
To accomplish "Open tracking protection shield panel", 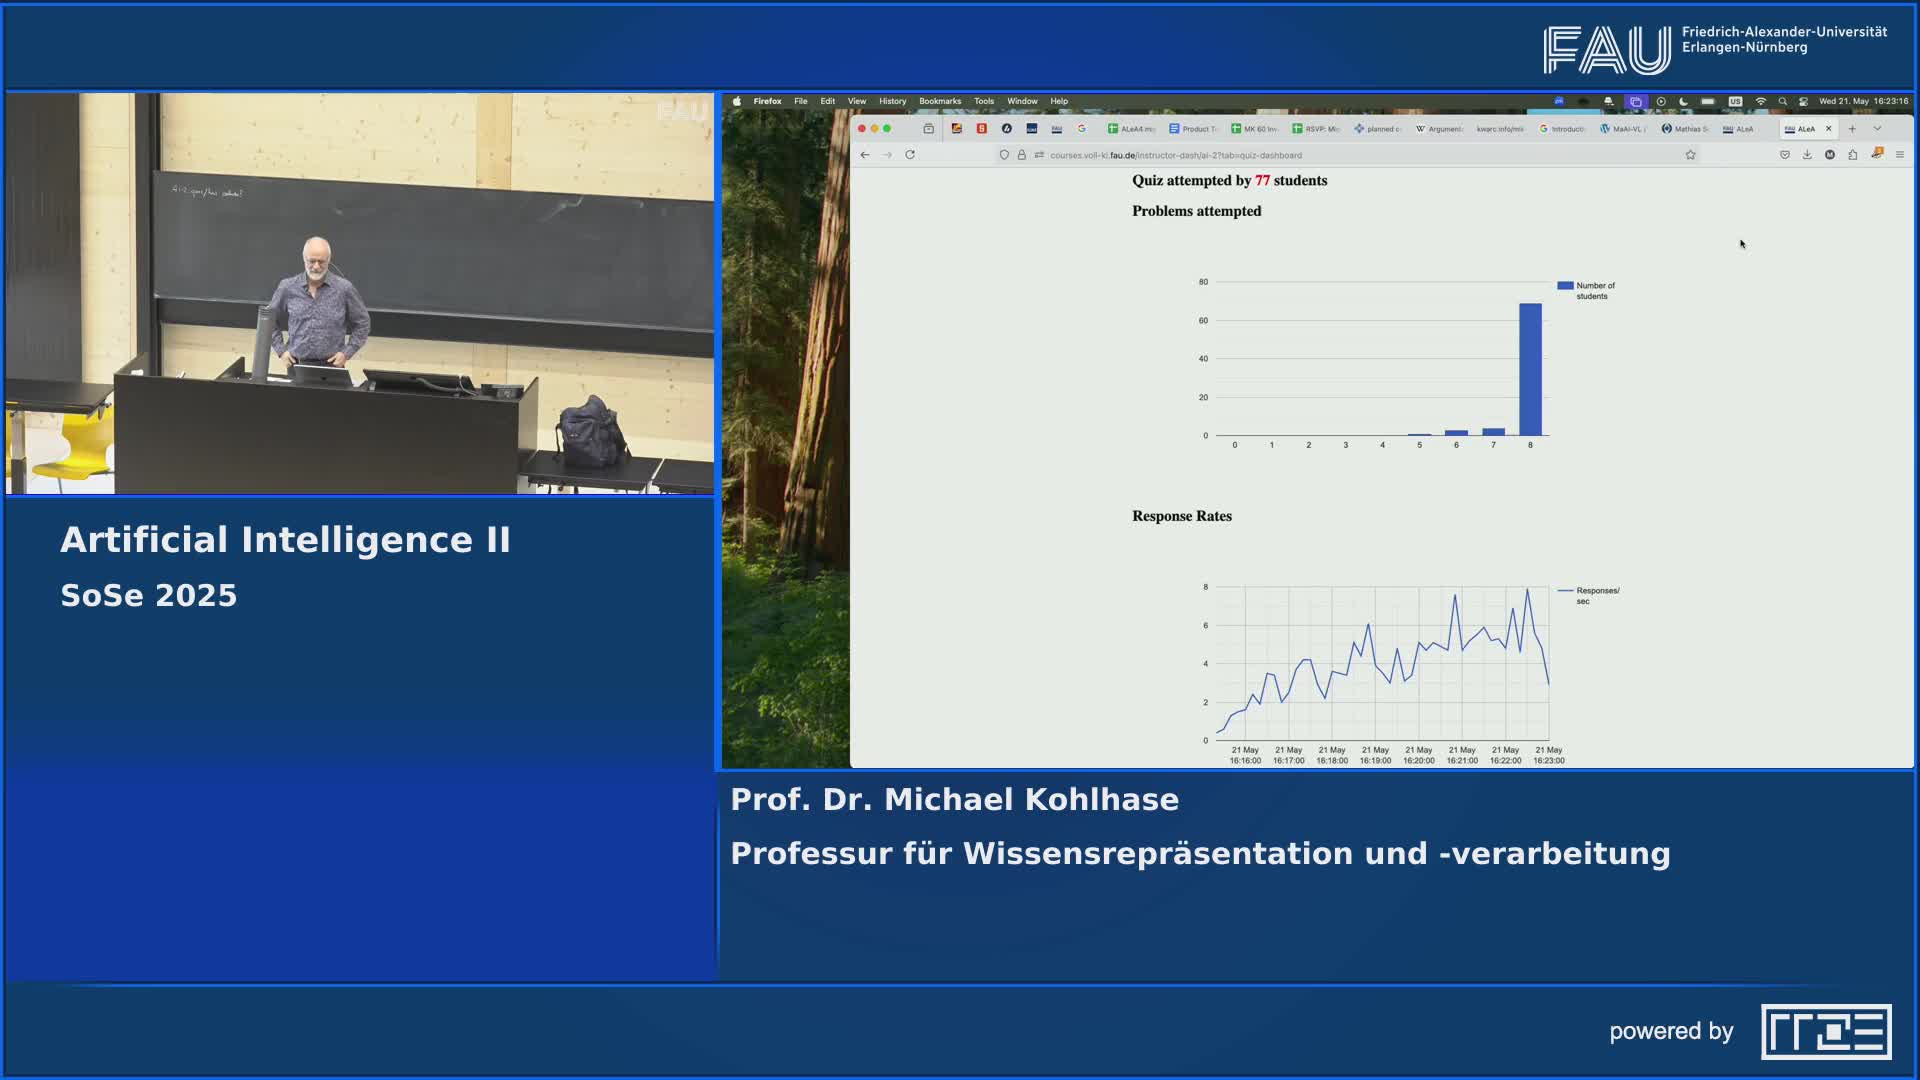I will 1004,155.
